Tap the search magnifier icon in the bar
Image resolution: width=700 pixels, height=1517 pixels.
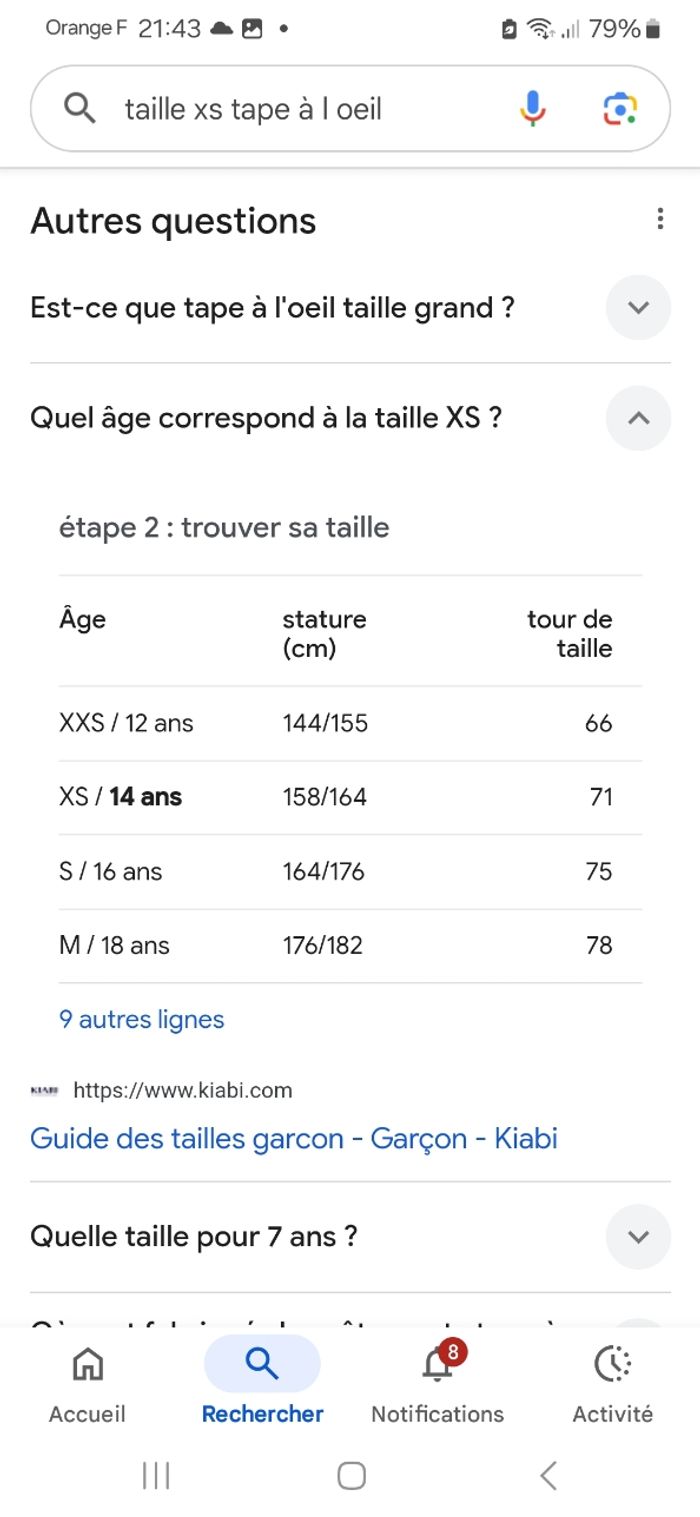click(80, 107)
